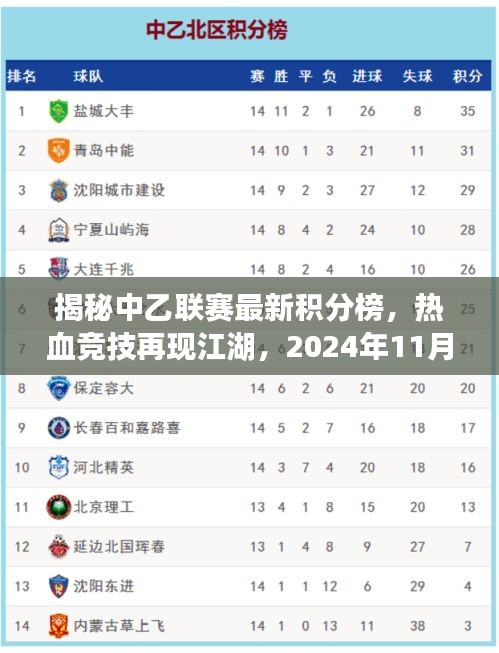499x653 pixels.
Task: Open the 大连千兆 team name
Action: 104,269
